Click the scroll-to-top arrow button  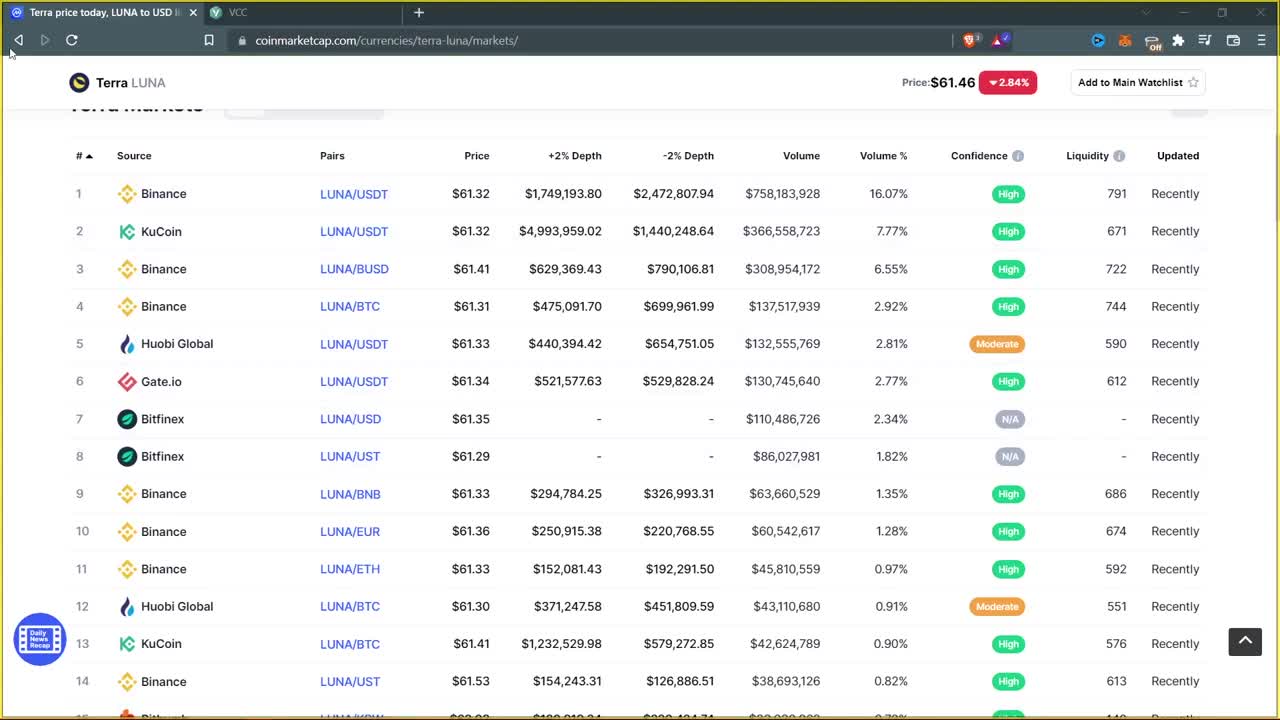[x=1245, y=641]
